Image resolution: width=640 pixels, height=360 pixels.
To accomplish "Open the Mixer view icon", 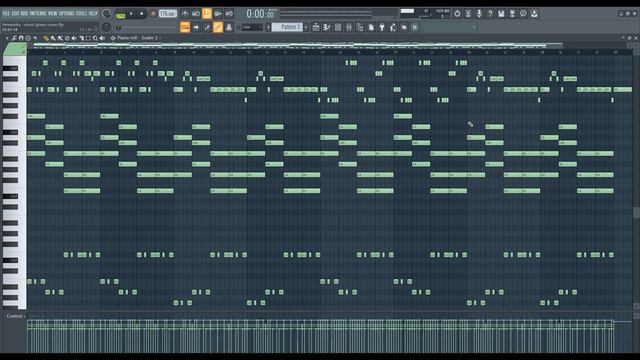I will point(349,27).
